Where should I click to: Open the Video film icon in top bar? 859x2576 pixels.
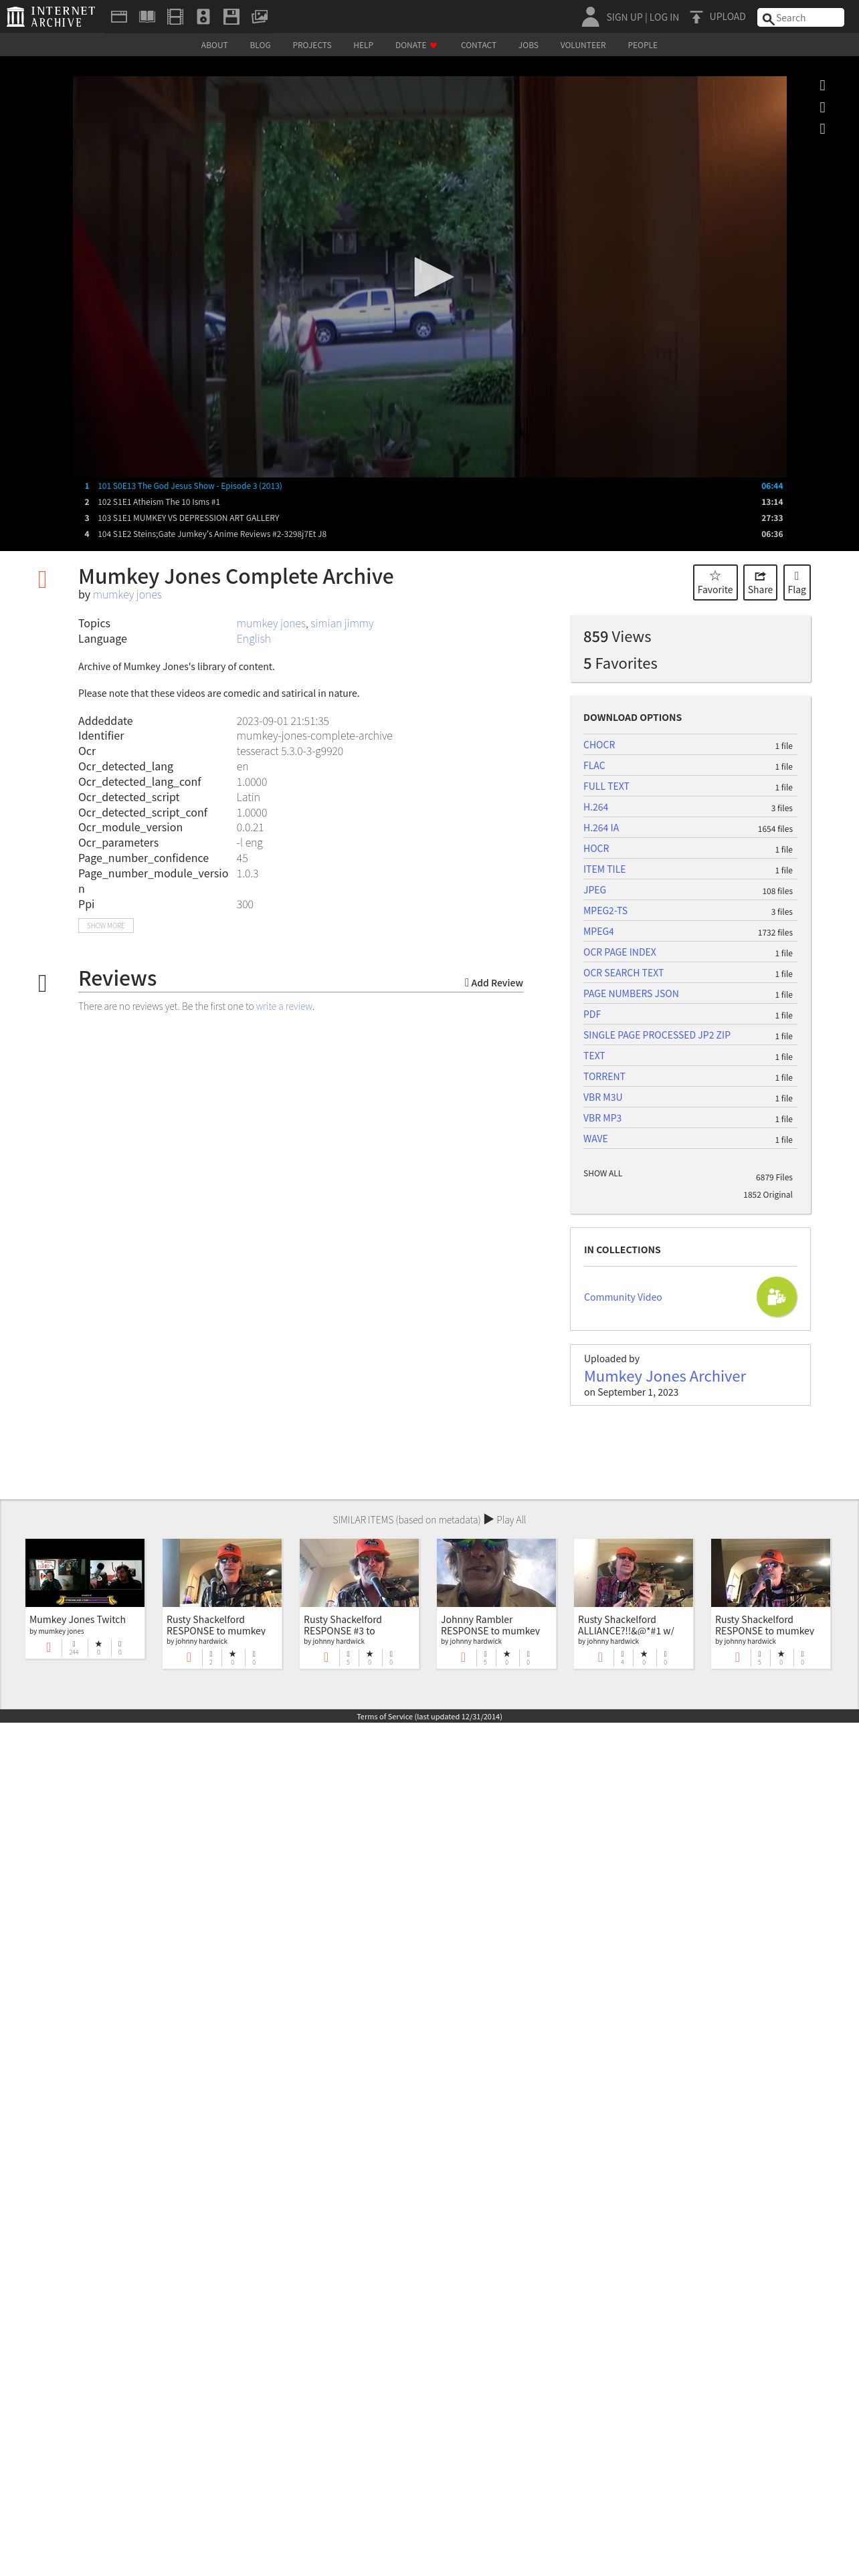click(175, 16)
